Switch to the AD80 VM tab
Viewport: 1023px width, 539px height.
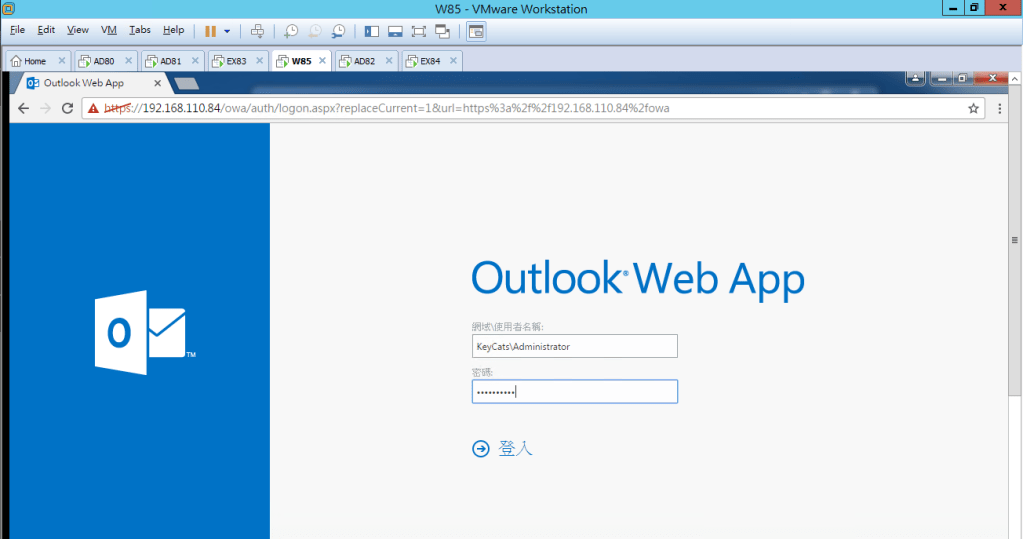pyautogui.click(x=103, y=61)
